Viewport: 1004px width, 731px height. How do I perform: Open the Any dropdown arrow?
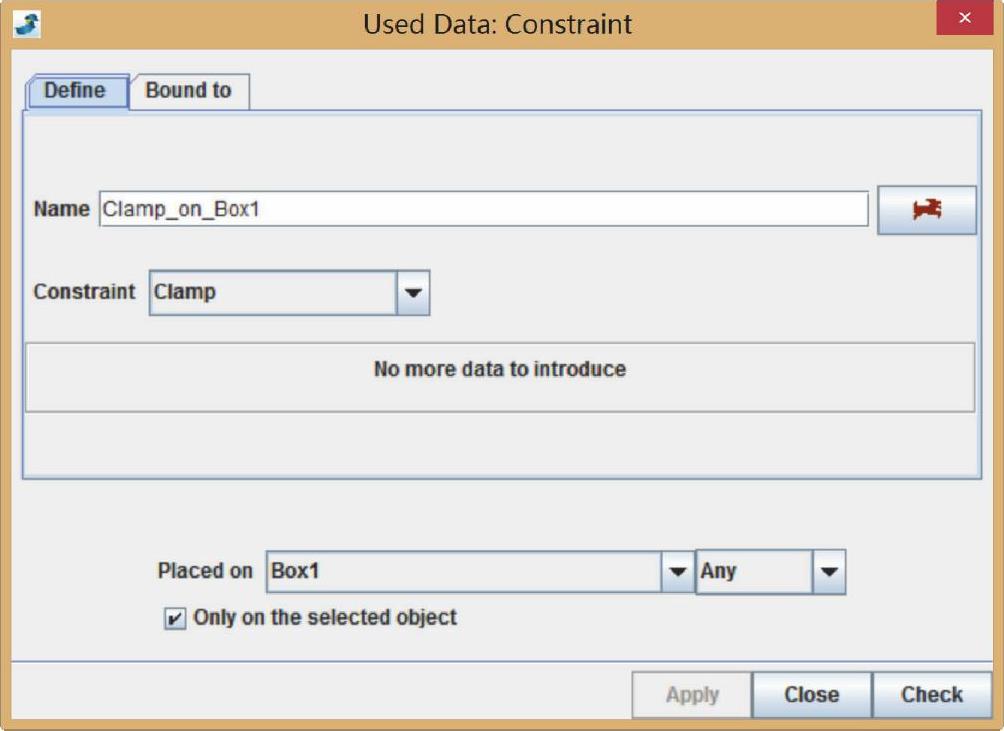[x=829, y=572]
